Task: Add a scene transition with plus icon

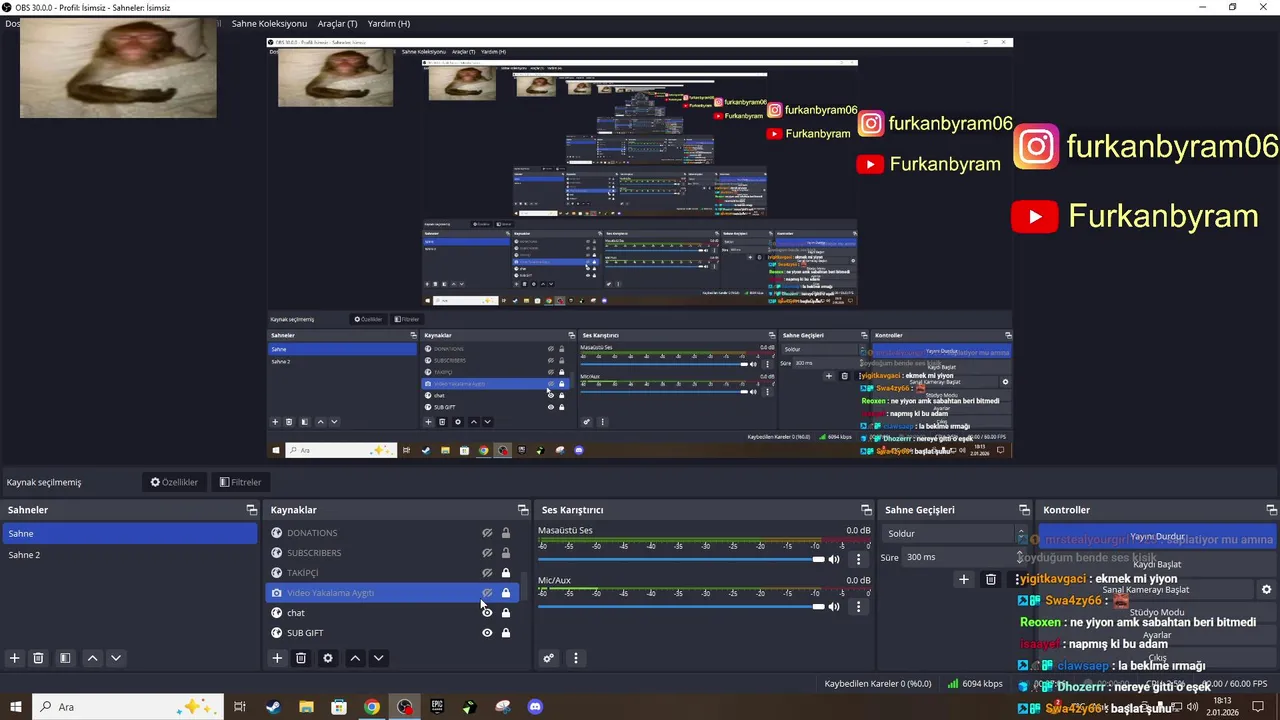Action: point(964,579)
